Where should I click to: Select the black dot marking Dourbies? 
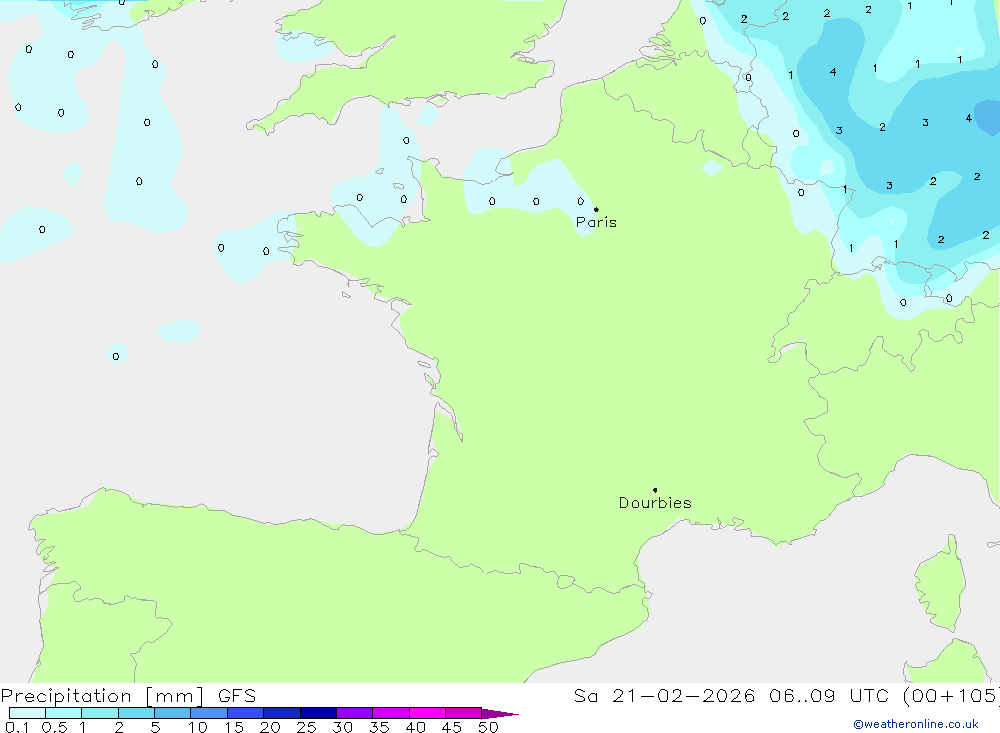655,490
